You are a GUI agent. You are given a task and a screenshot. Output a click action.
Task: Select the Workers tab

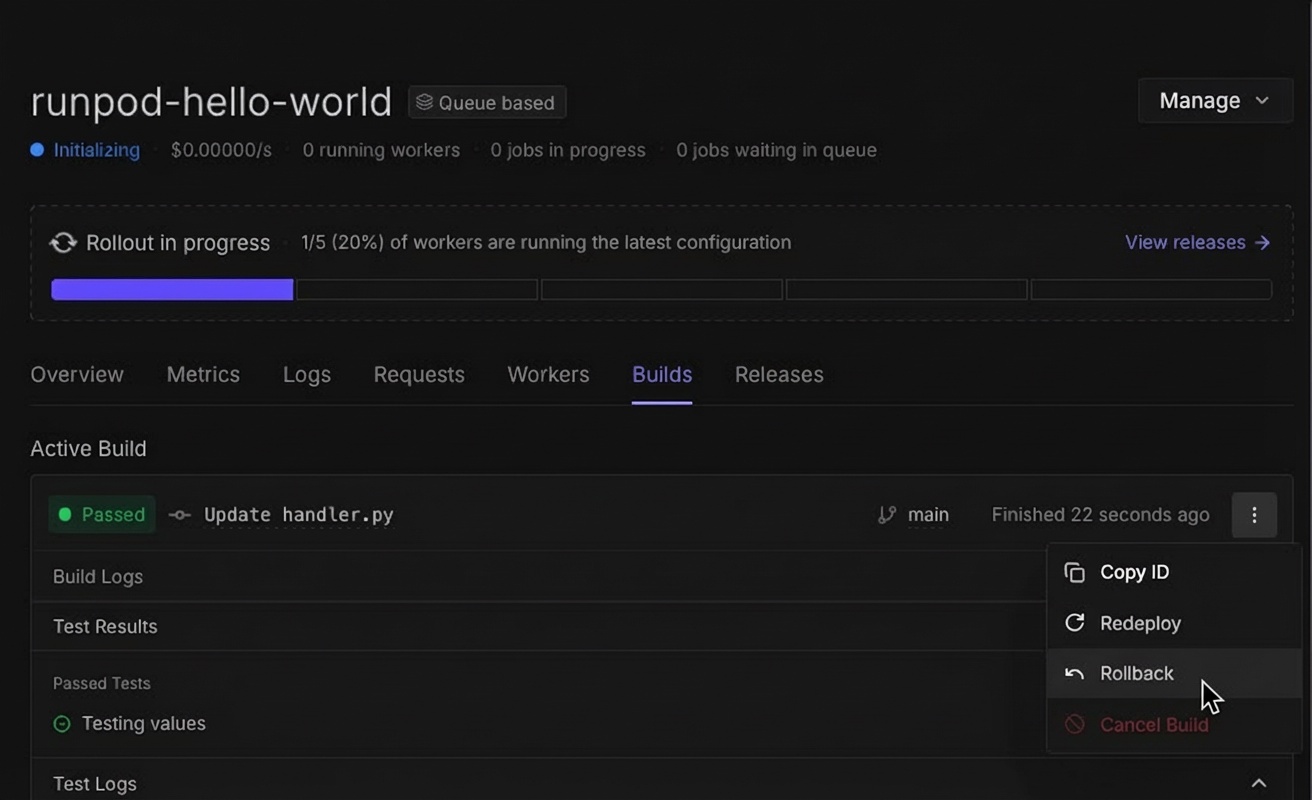tap(548, 375)
